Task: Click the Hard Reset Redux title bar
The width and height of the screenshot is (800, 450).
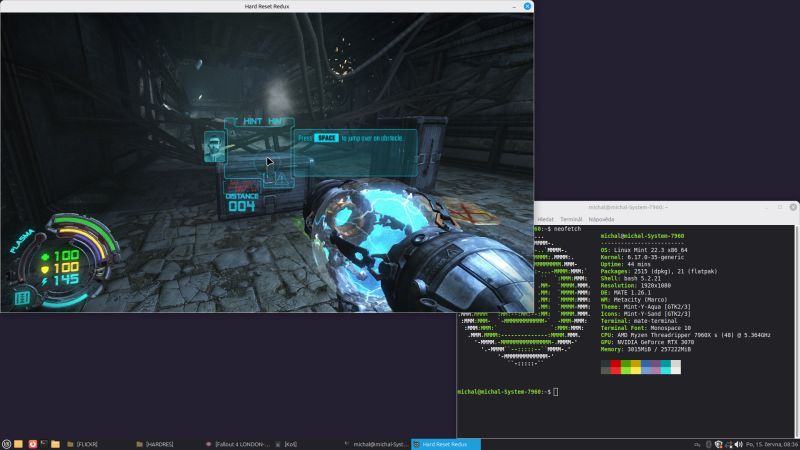Action: [266, 6]
